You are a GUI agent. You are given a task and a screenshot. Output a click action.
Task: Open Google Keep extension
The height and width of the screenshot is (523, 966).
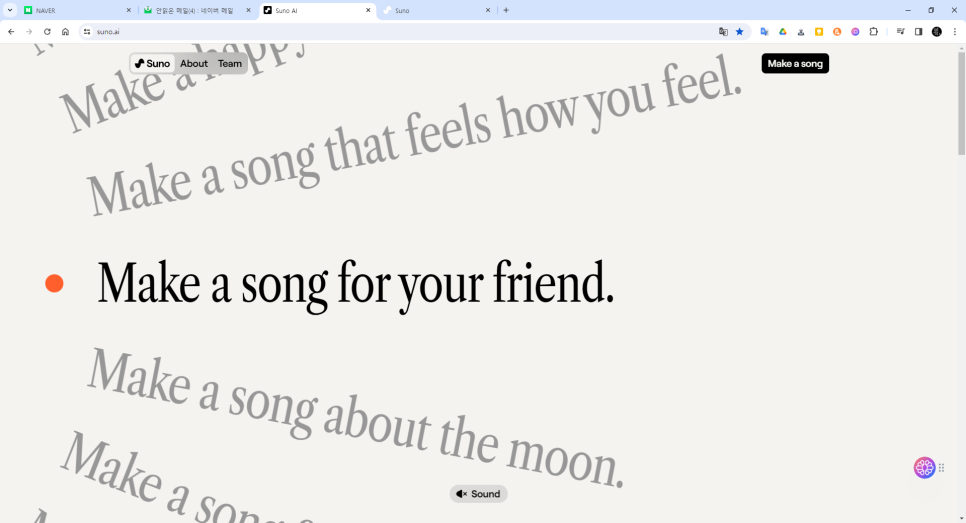tap(819, 31)
